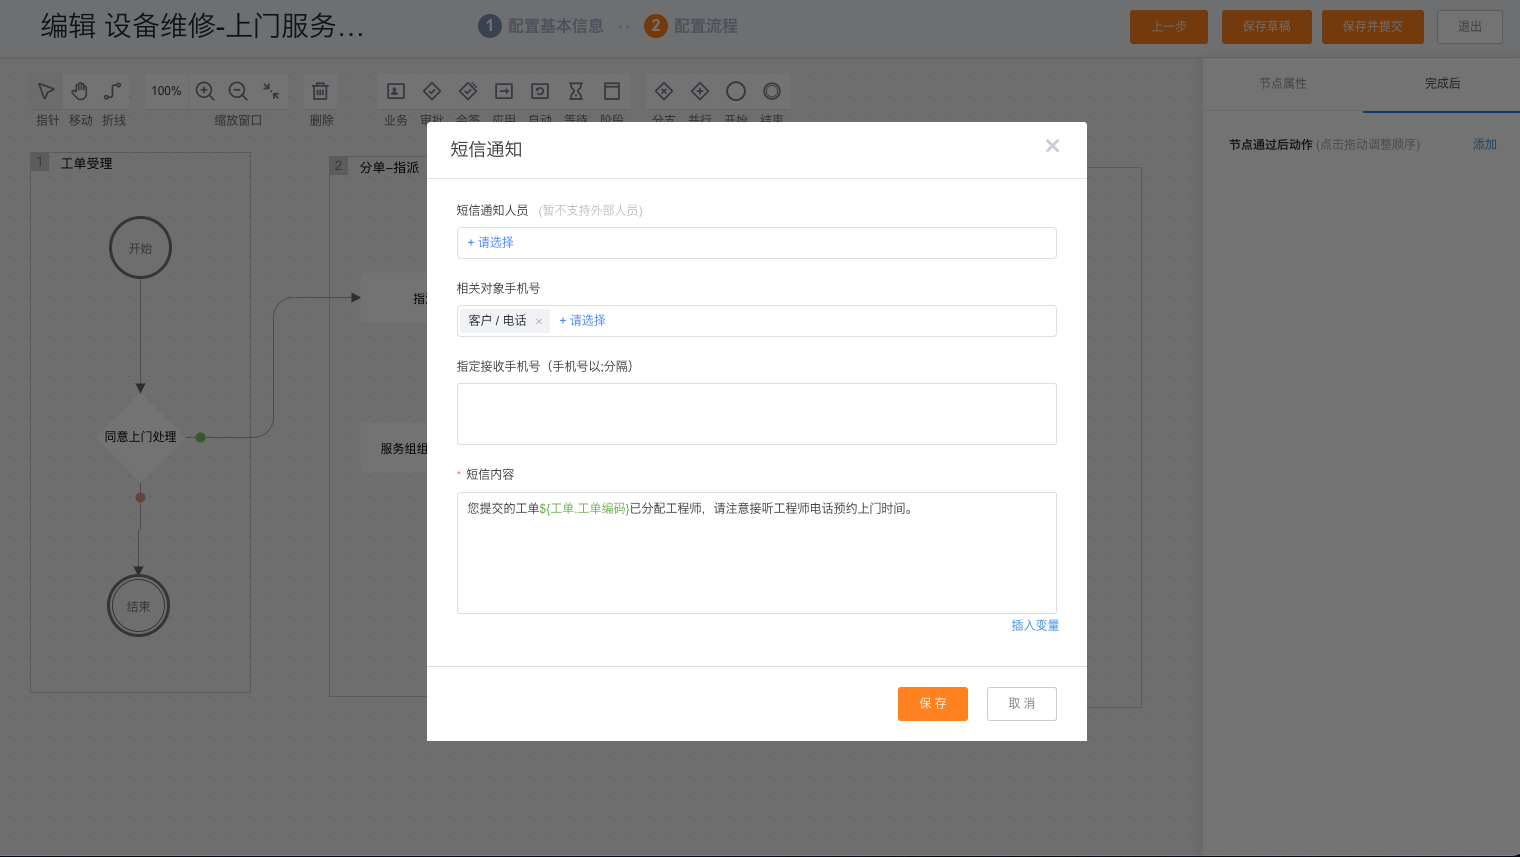
Task: Select the 折线 polyline tool
Action: [x=113, y=92]
